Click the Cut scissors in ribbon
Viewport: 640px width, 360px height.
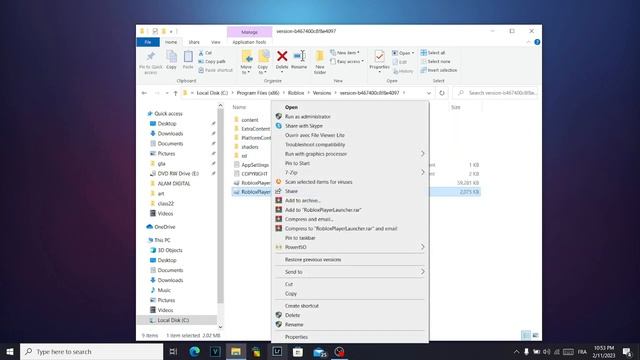[x=205, y=53]
